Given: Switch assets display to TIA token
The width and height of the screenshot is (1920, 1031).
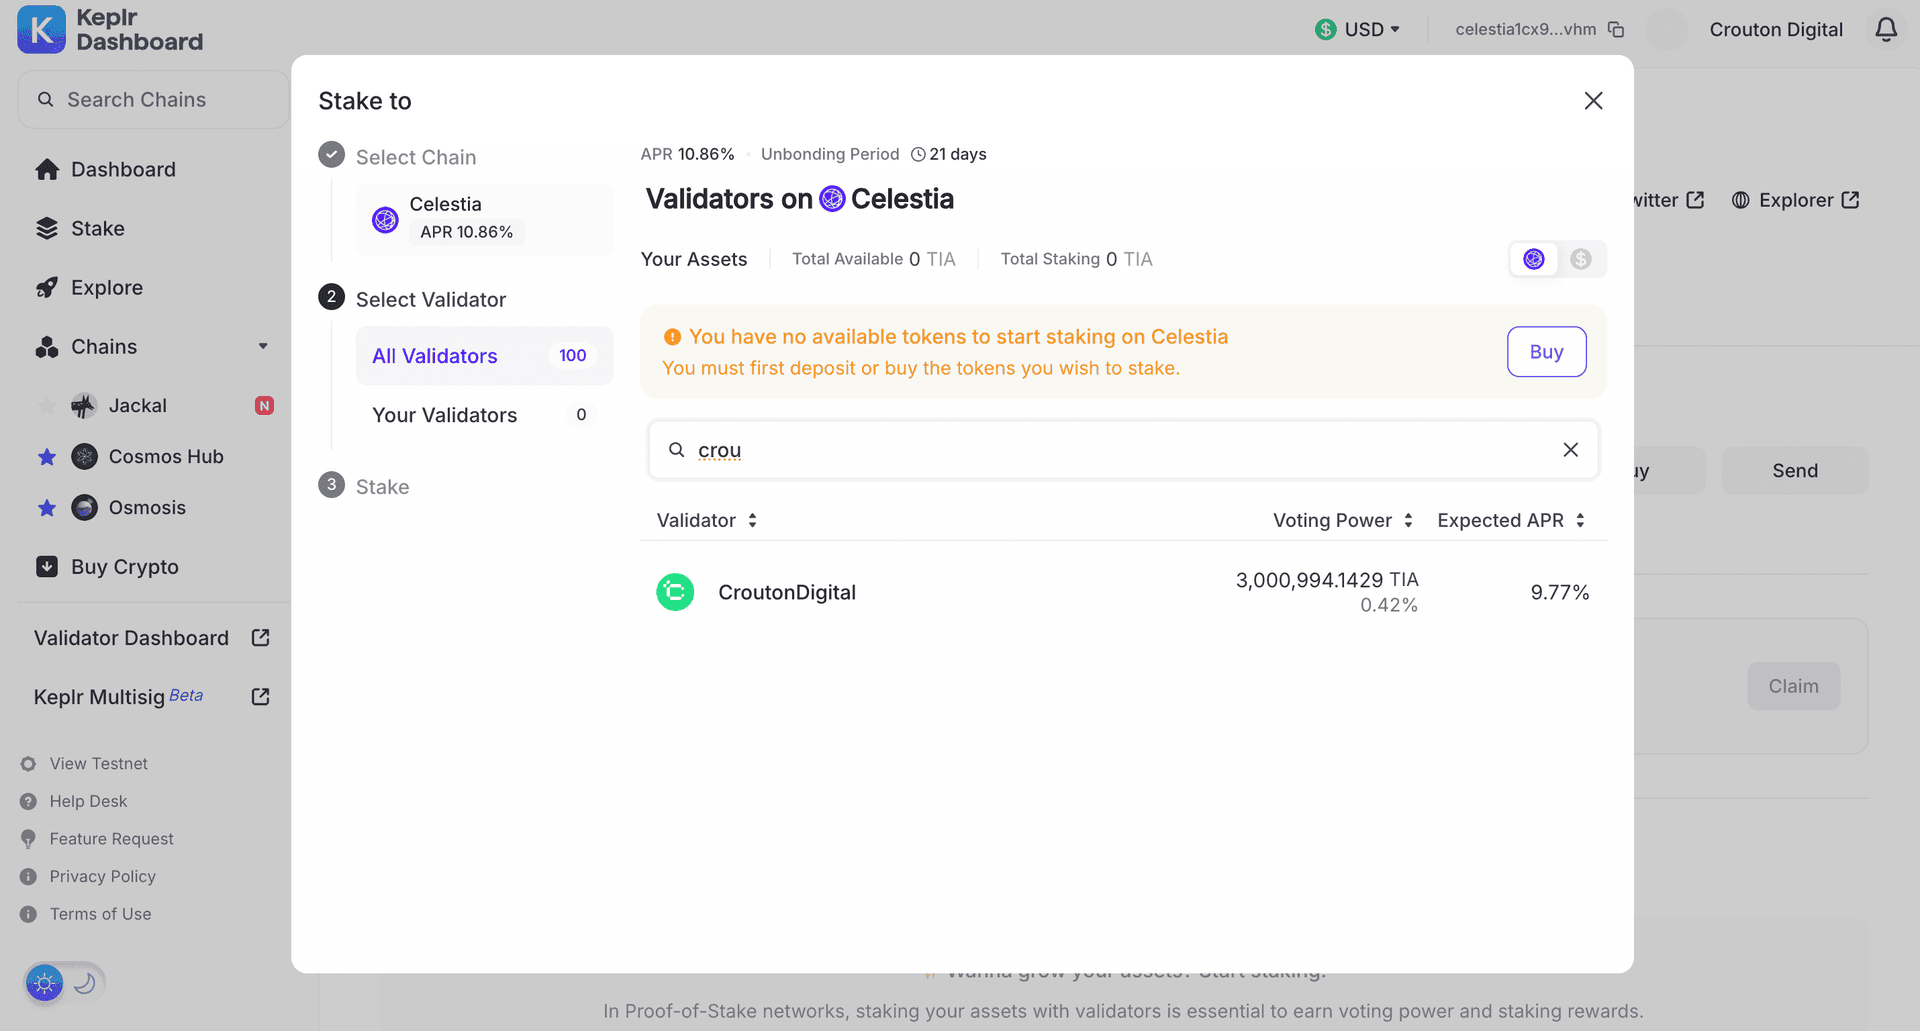Looking at the screenshot, I should 1534,259.
